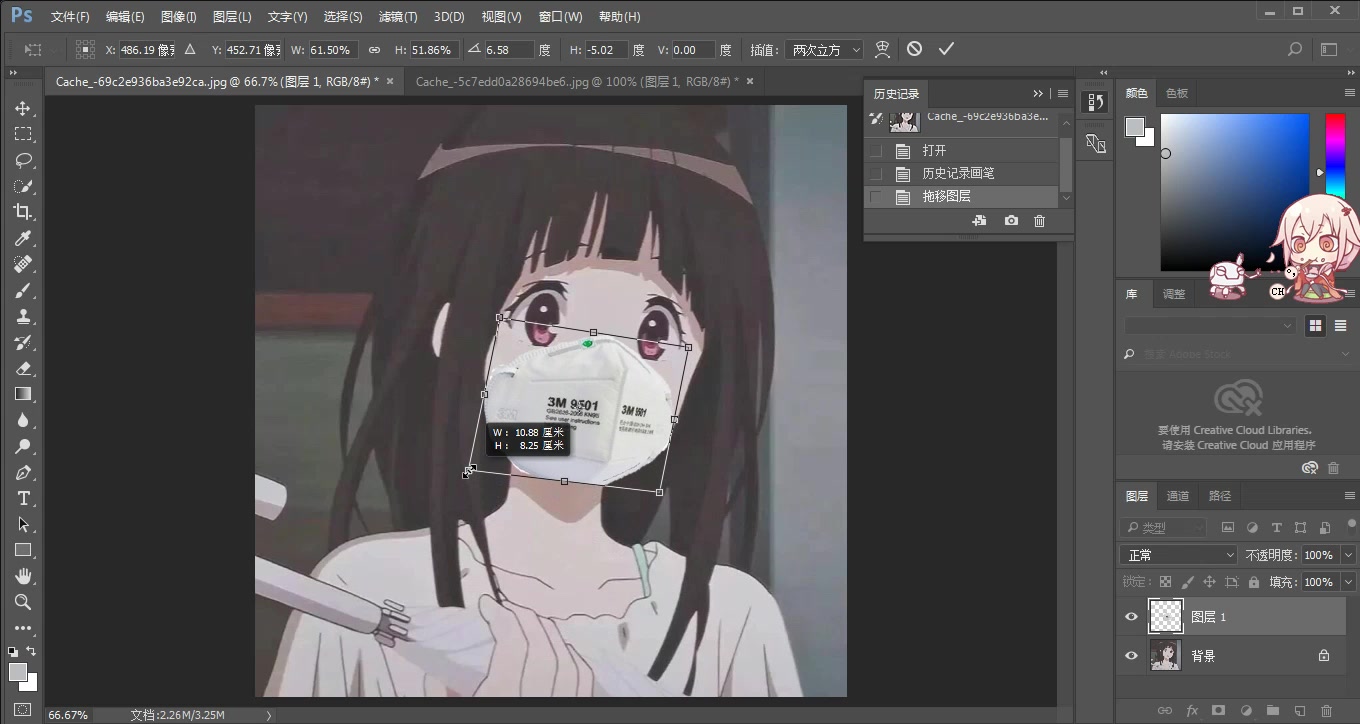Image resolution: width=1360 pixels, height=724 pixels.
Task: Open blend mode dropdown 正常
Action: pyautogui.click(x=1179, y=555)
